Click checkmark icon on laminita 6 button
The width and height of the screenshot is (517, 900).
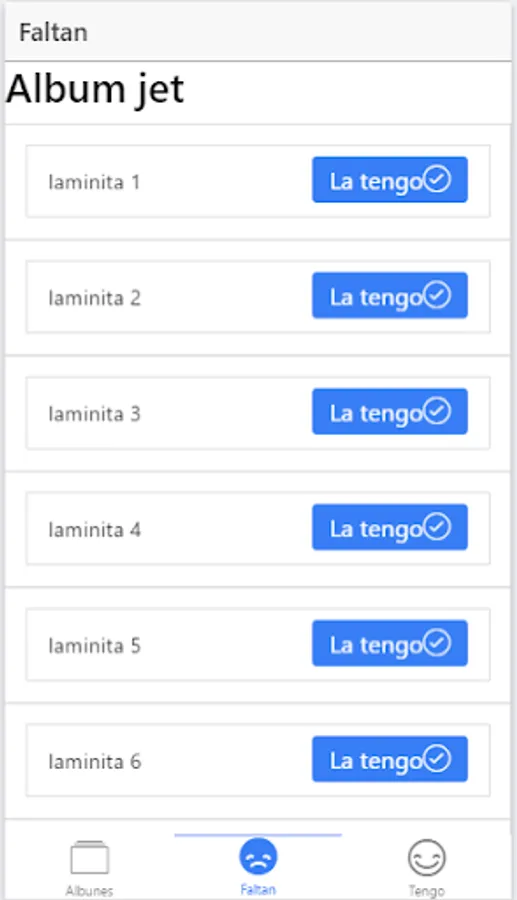437,759
